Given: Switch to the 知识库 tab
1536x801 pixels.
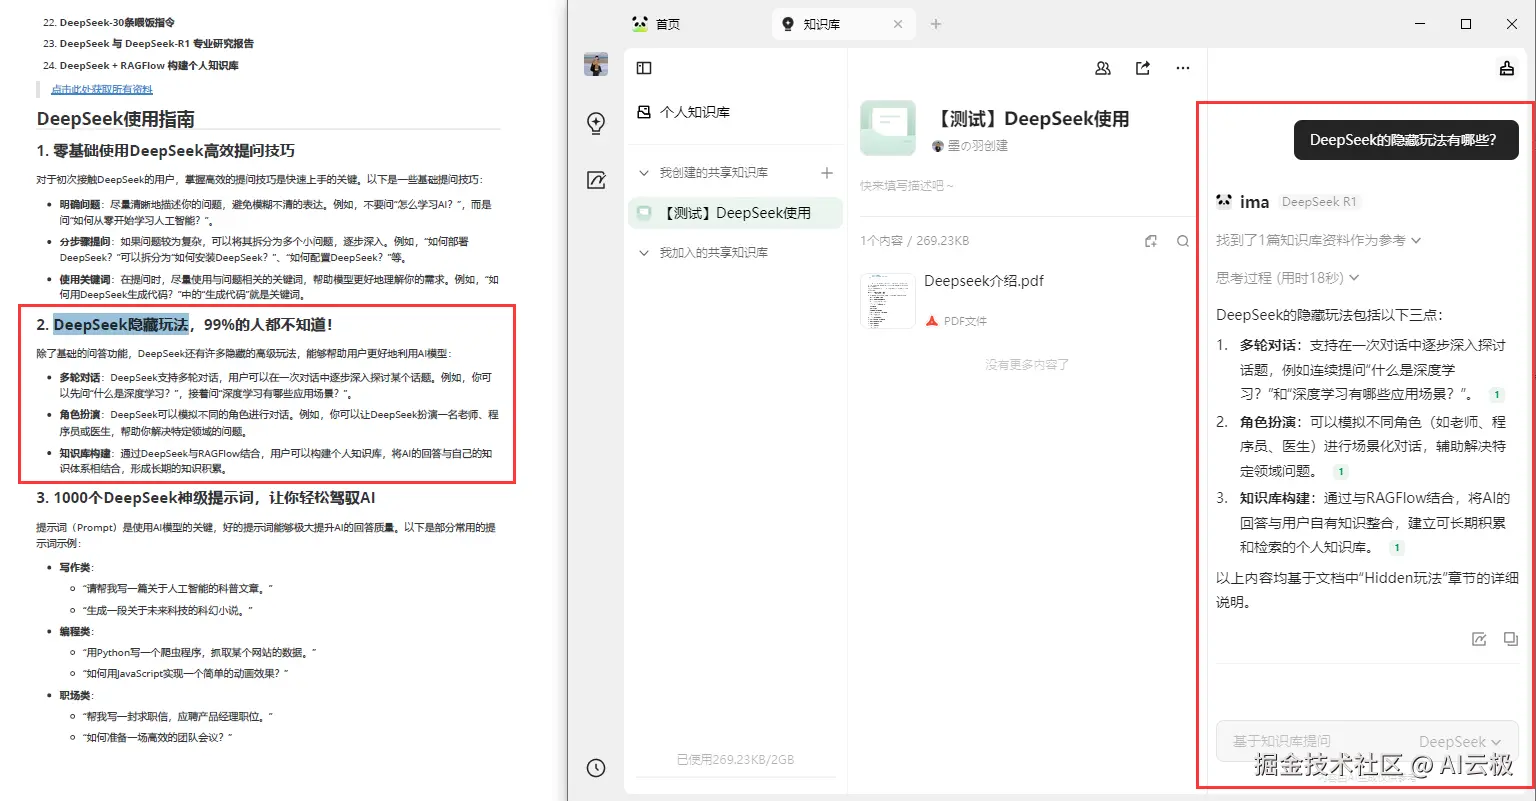Looking at the screenshot, I should 842,24.
